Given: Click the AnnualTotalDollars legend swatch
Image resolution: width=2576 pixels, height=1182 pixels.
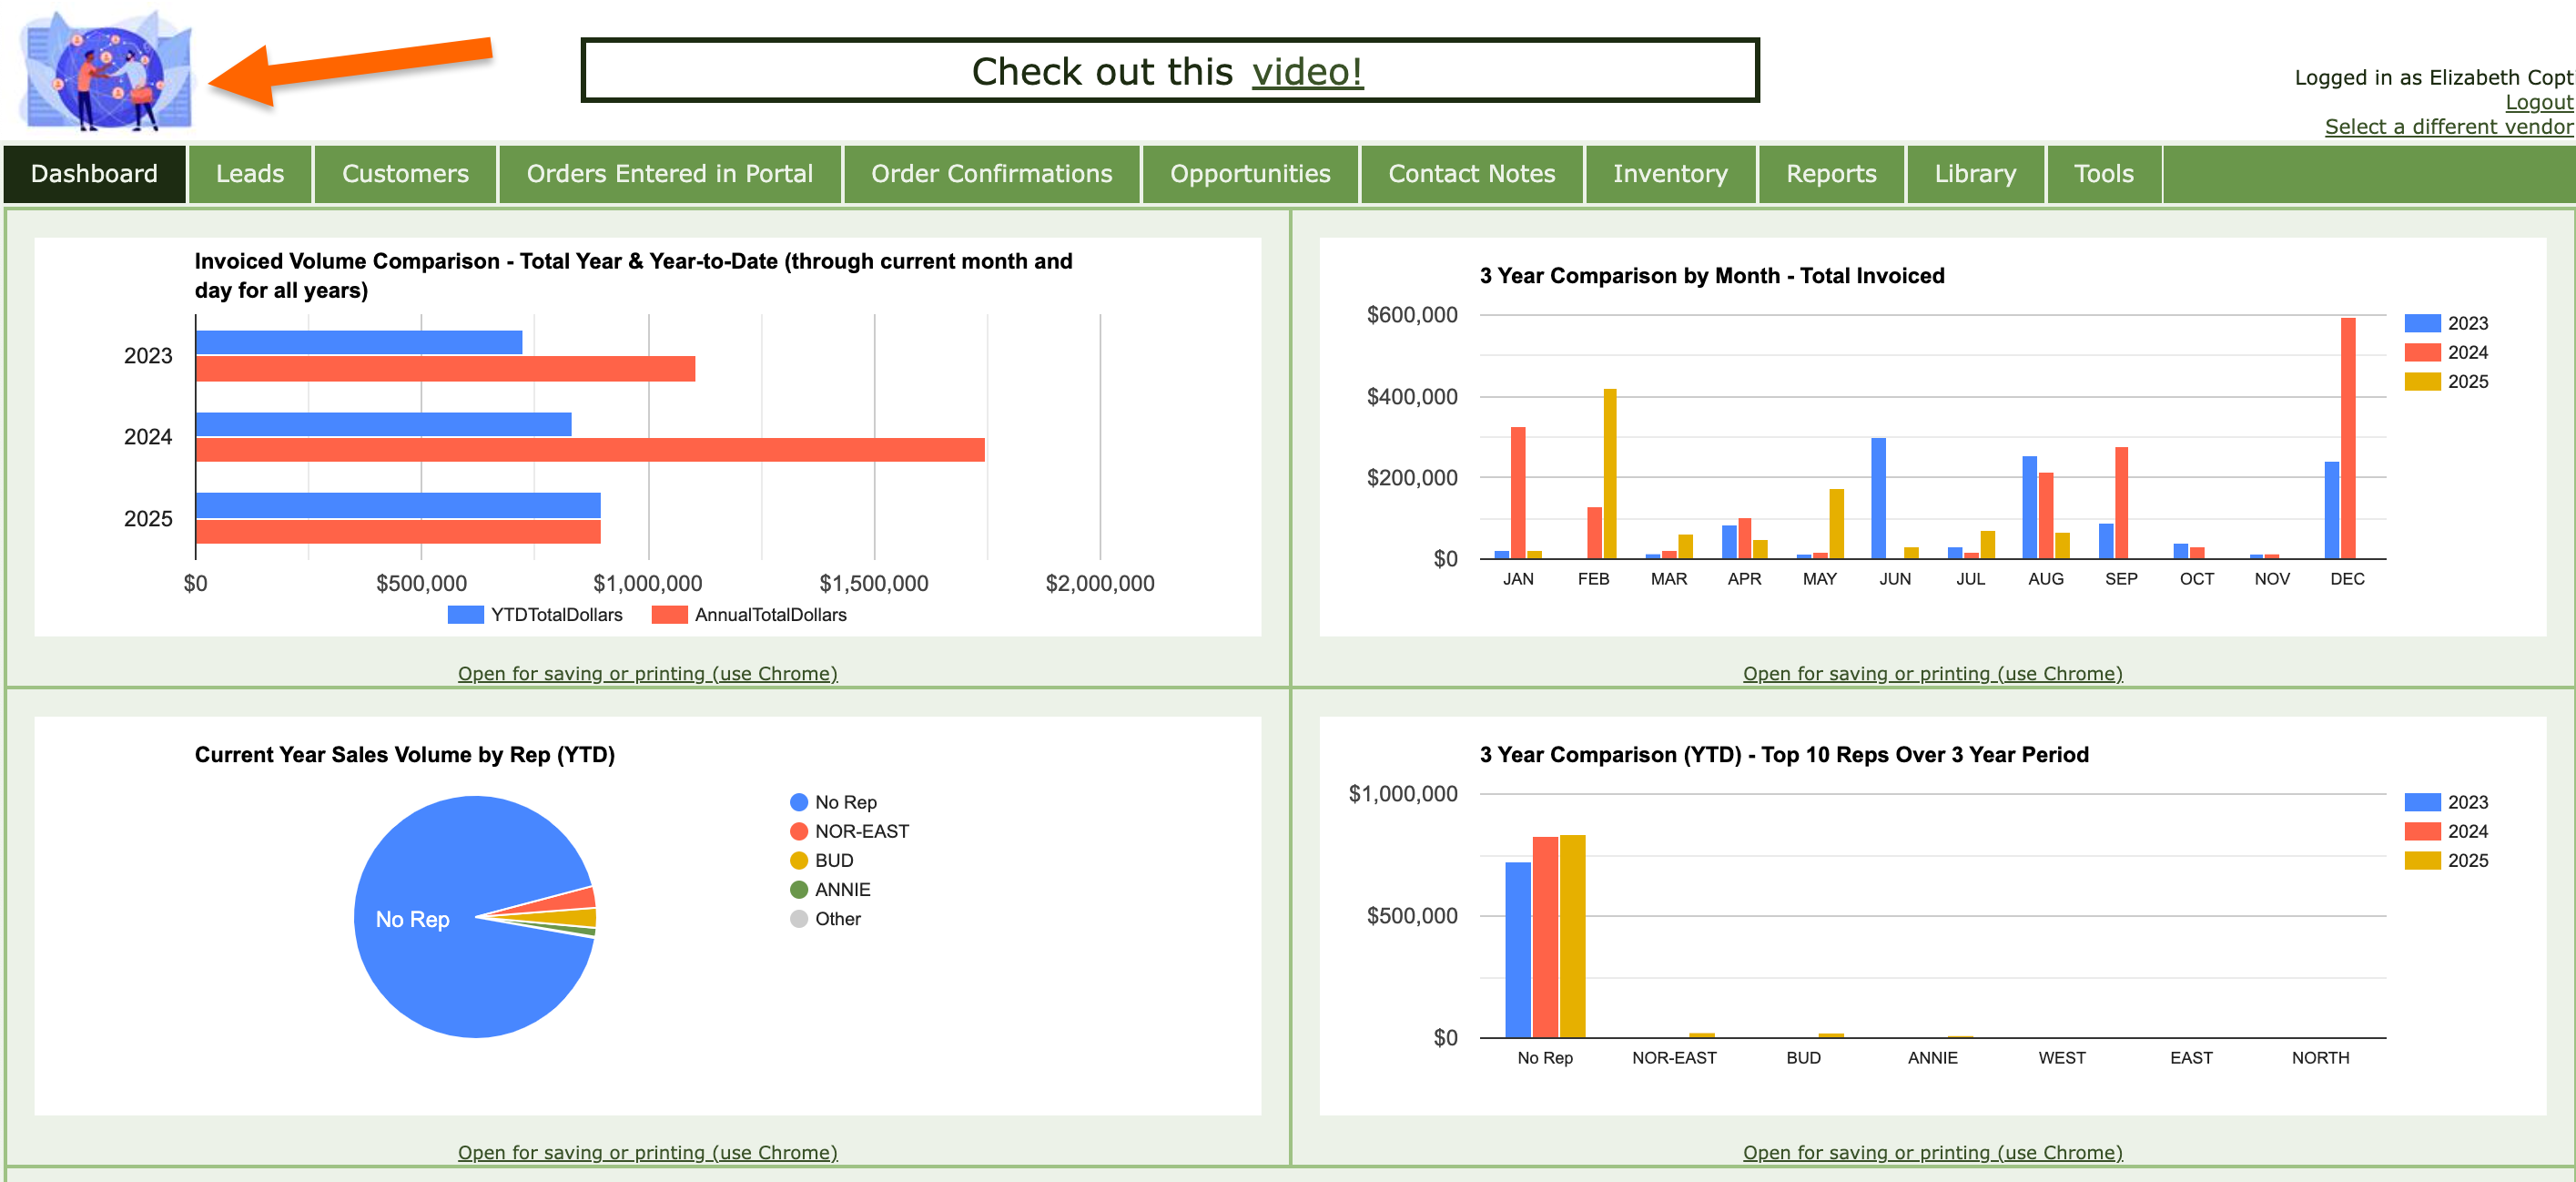Looking at the screenshot, I should click(669, 615).
